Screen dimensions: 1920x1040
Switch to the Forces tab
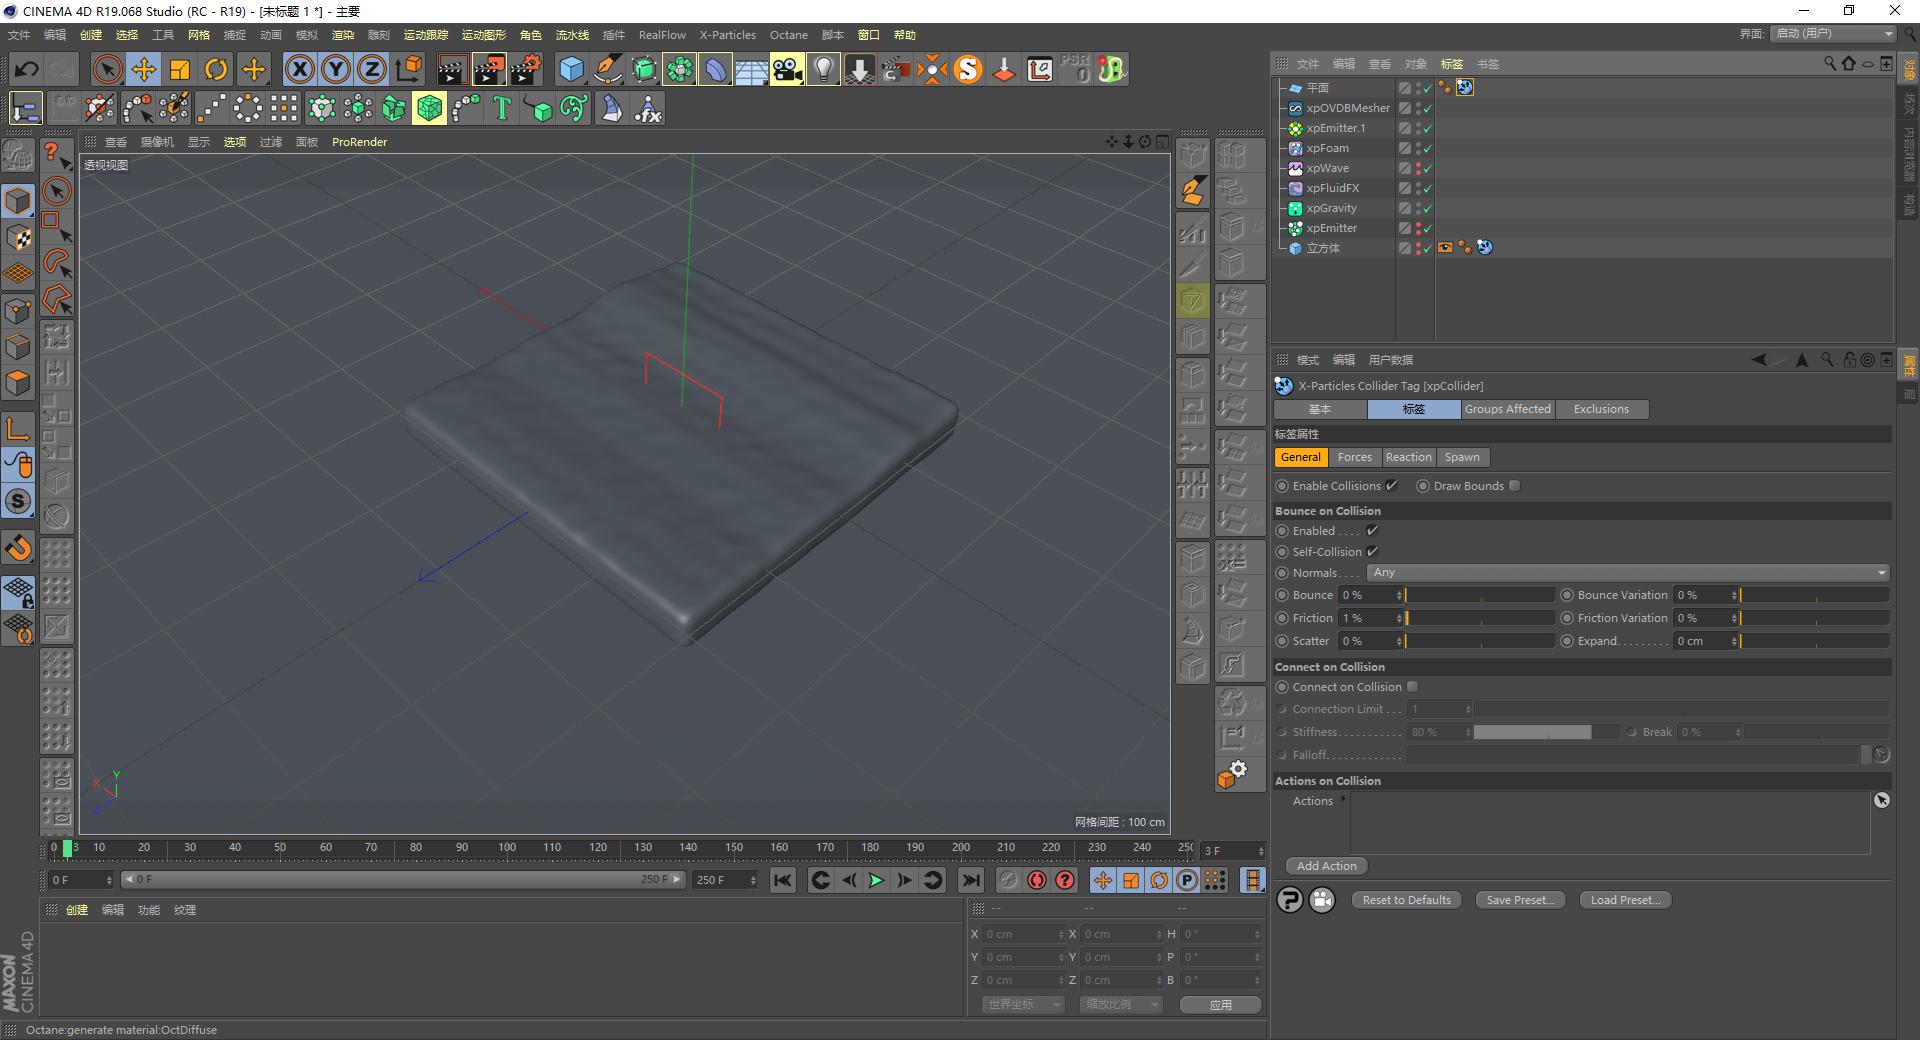tap(1354, 457)
